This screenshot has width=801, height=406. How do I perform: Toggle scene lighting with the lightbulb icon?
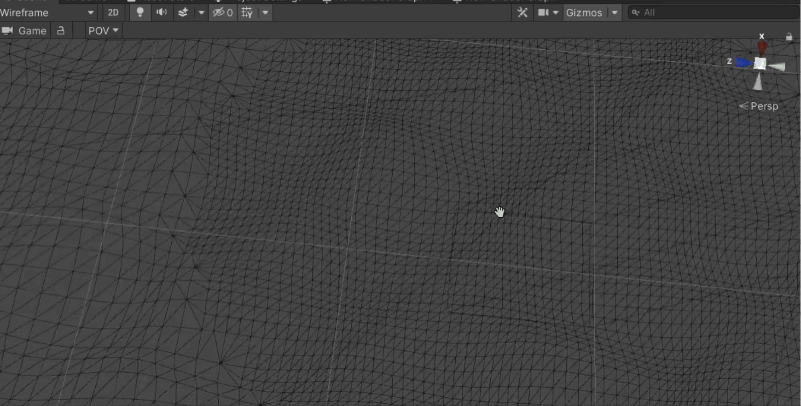click(x=140, y=13)
